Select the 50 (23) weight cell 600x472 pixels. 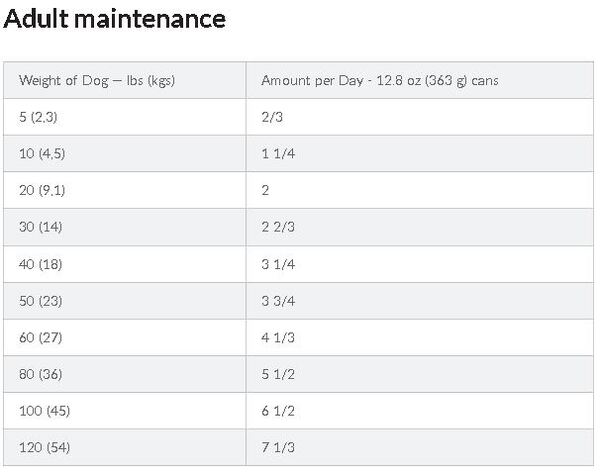[x=125, y=301]
